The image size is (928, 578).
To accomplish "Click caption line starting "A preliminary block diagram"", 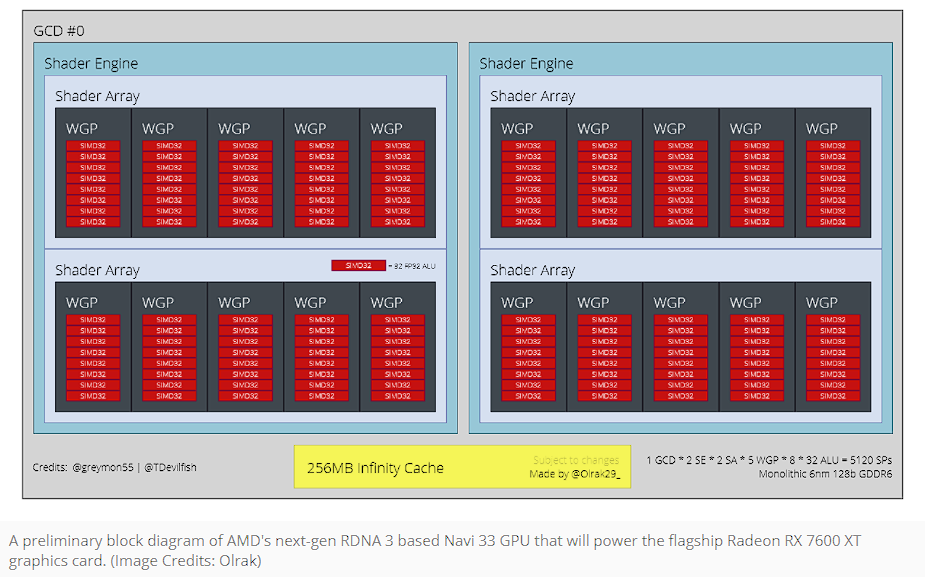I will pos(435,541).
